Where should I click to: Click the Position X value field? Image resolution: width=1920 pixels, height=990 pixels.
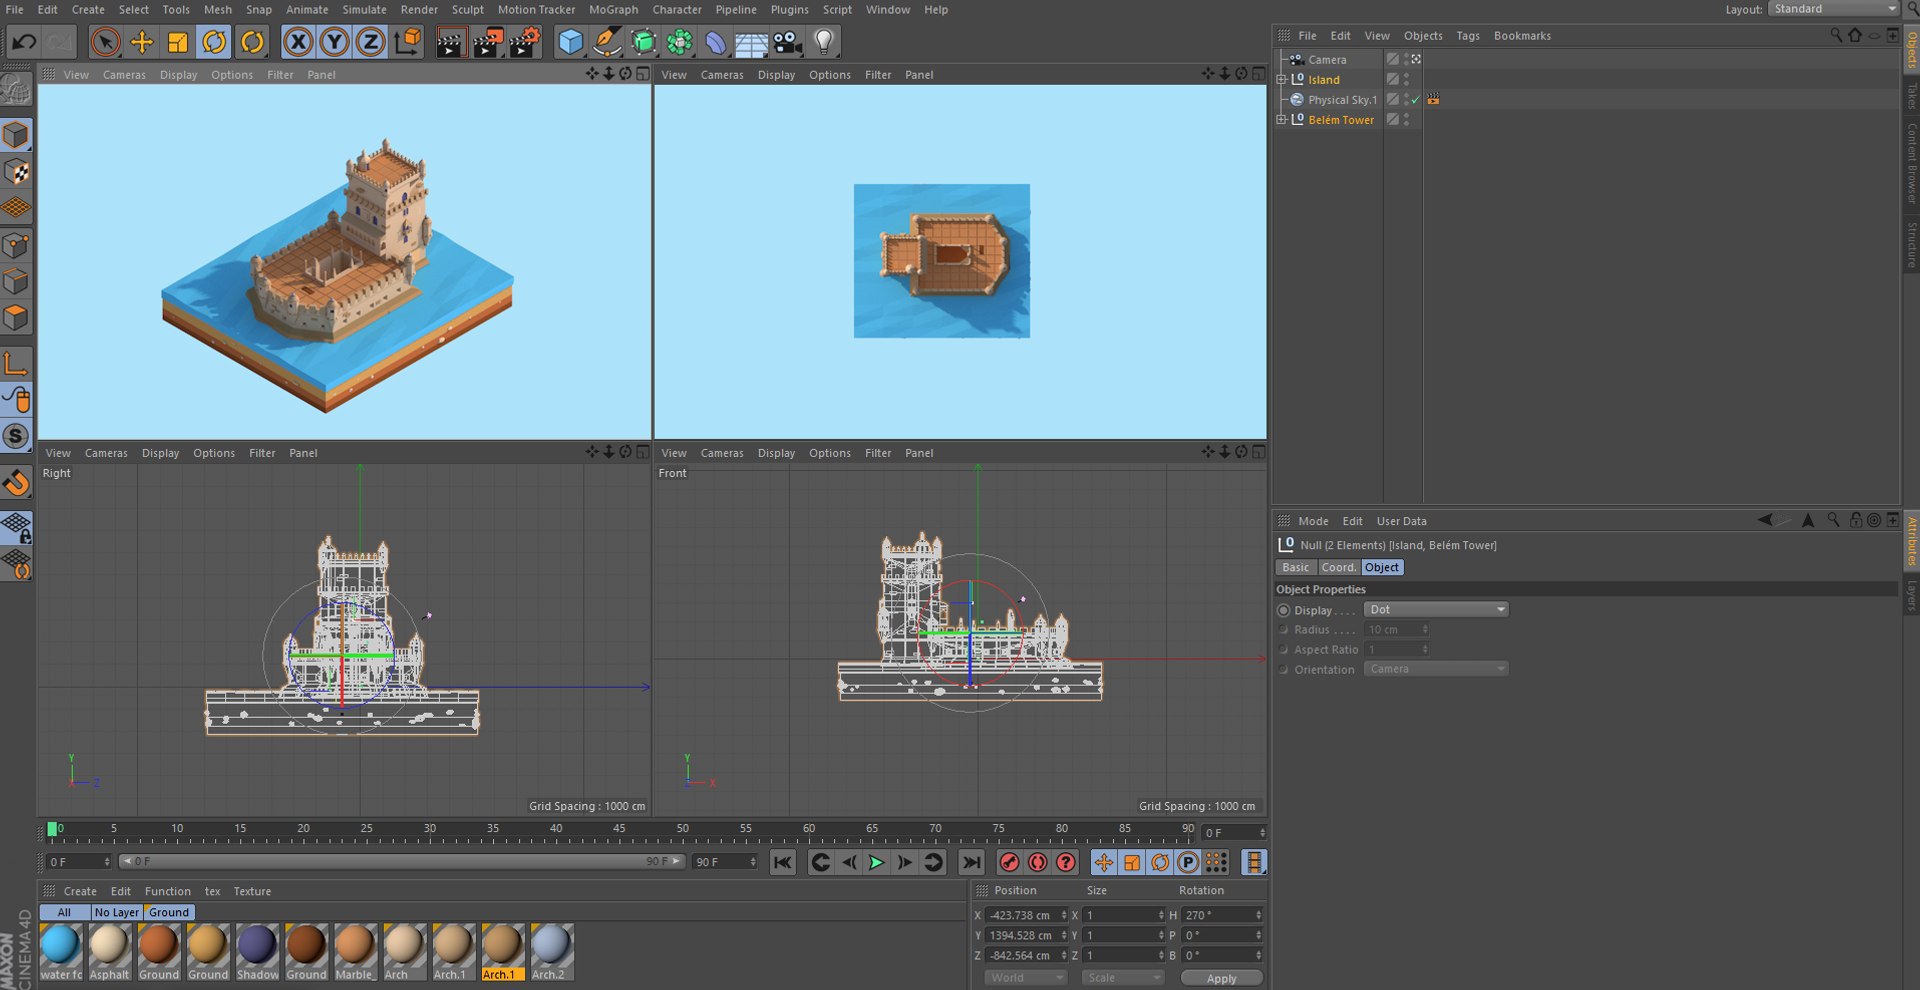pos(1021,915)
